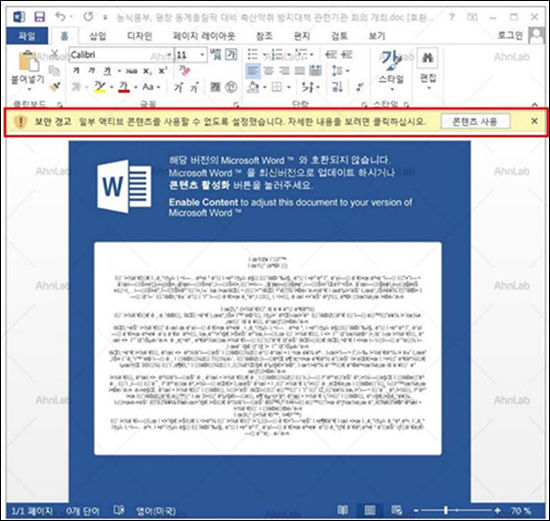Click the zoom slider handle in status bar
Viewport: 550px width, 521px height.
pos(445,510)
